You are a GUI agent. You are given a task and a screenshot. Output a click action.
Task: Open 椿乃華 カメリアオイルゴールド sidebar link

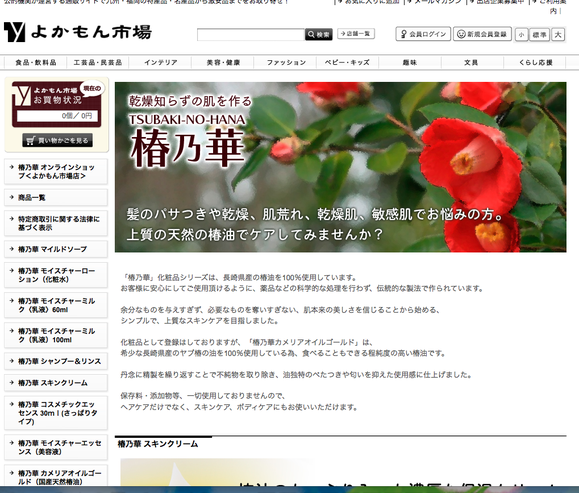[56, 476]
